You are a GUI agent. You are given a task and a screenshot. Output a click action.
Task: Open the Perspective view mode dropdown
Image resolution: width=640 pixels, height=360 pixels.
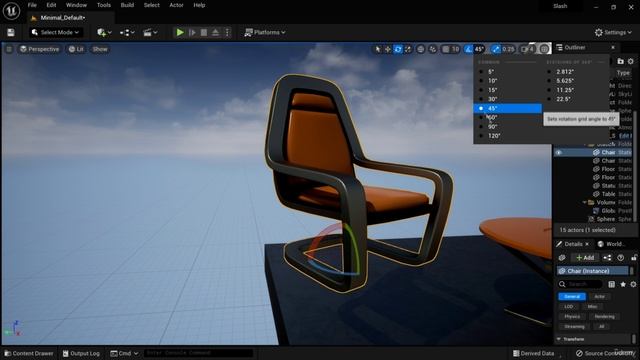coord(40,49)
